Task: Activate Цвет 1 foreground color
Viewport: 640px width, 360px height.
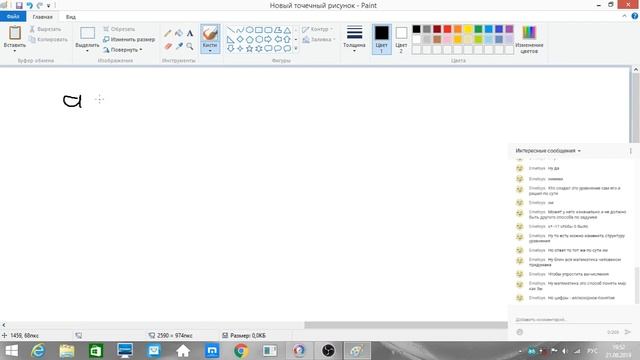Action: 382,39
